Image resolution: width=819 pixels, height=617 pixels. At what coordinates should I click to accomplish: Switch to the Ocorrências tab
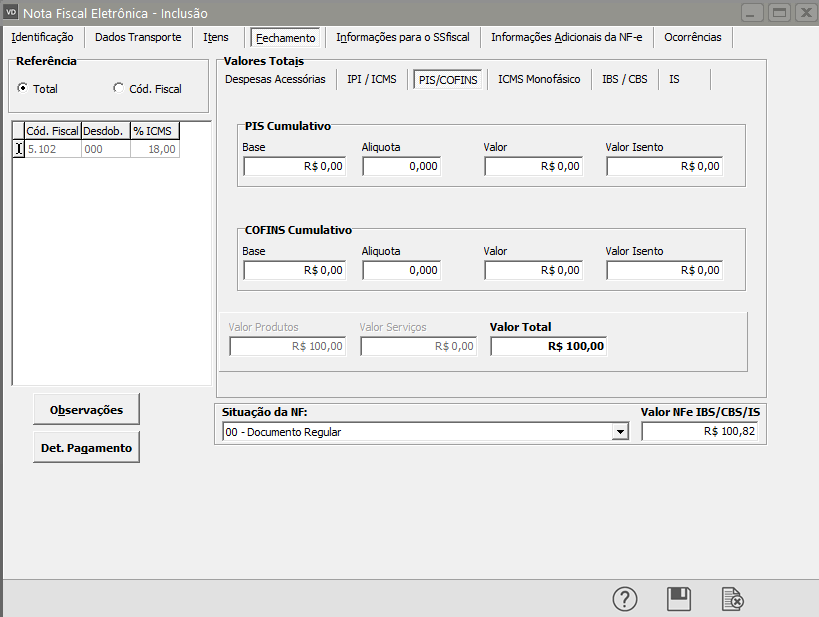point(693,37)
